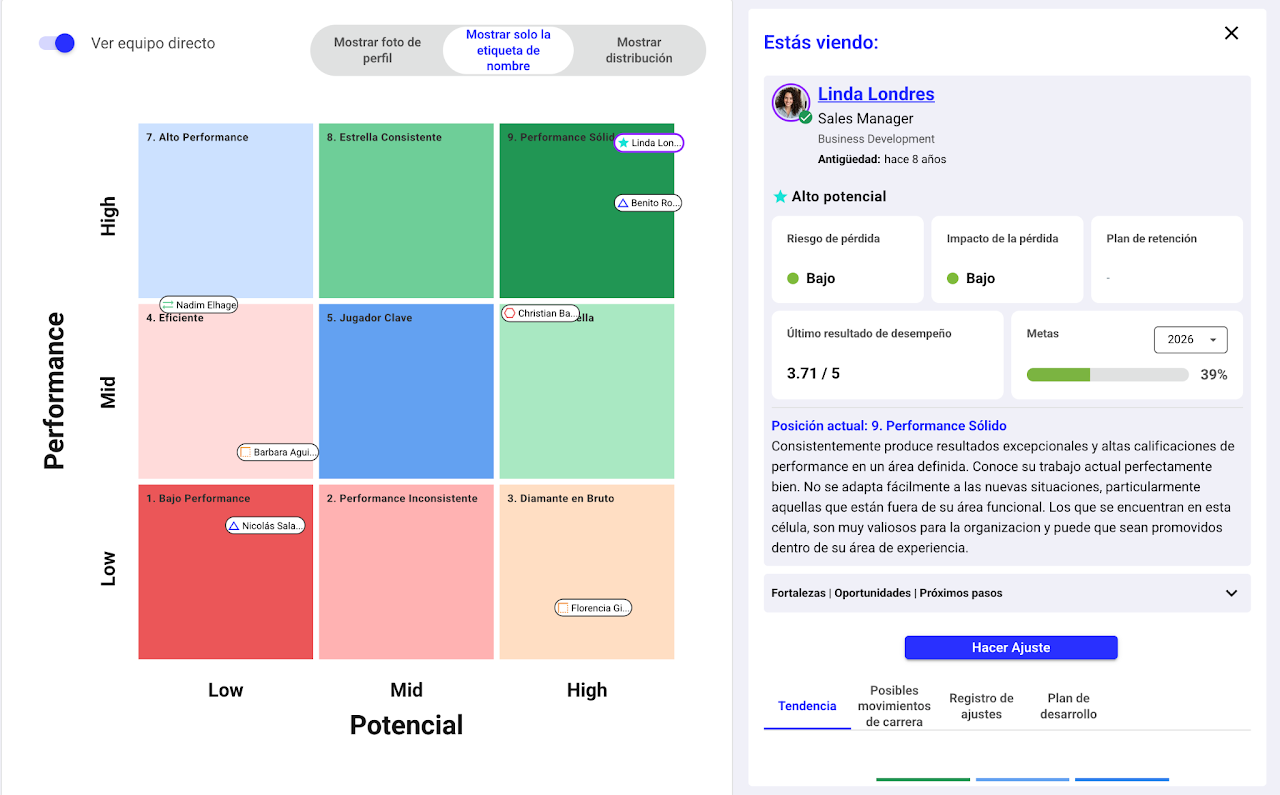This screenshot has height=795, width=1280.
Task: Open the 2026 year dropdown in Metas
Action: click(x=1190, y=340)
